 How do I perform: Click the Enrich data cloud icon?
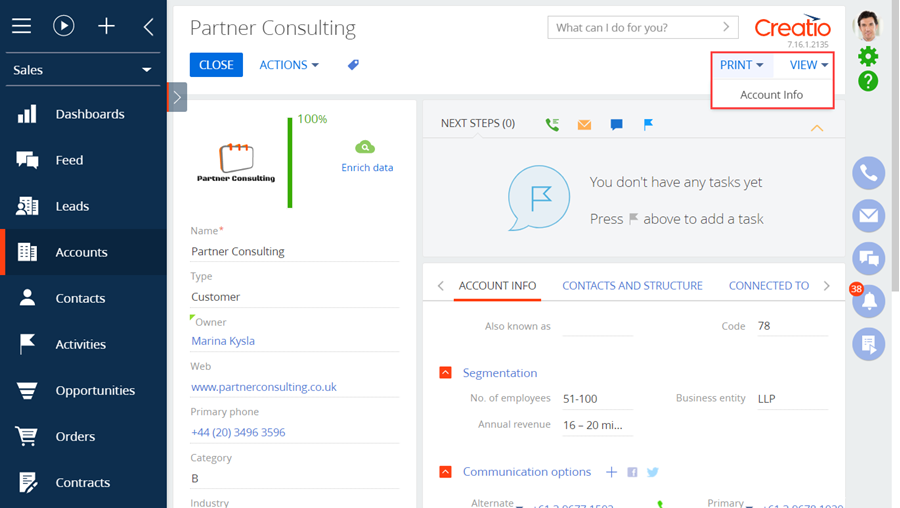pos(365,148)
